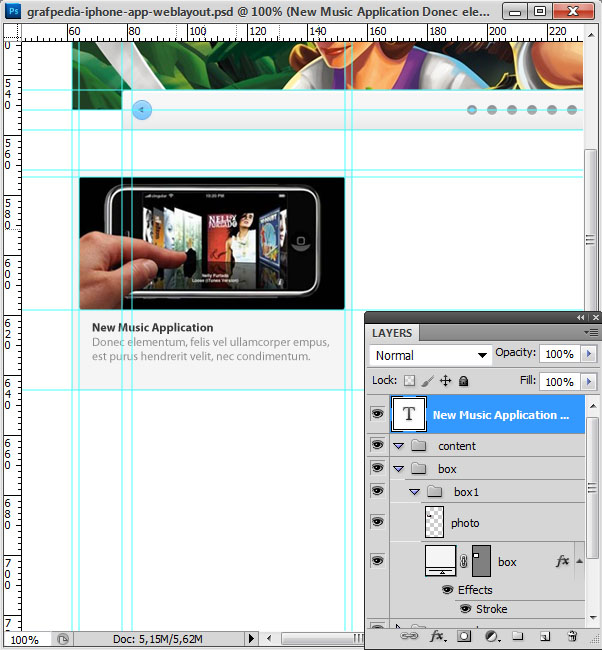Collapse Layers panel with double arrow icon
The width and height of the screenshot is (602, 650).
point(580,318)
